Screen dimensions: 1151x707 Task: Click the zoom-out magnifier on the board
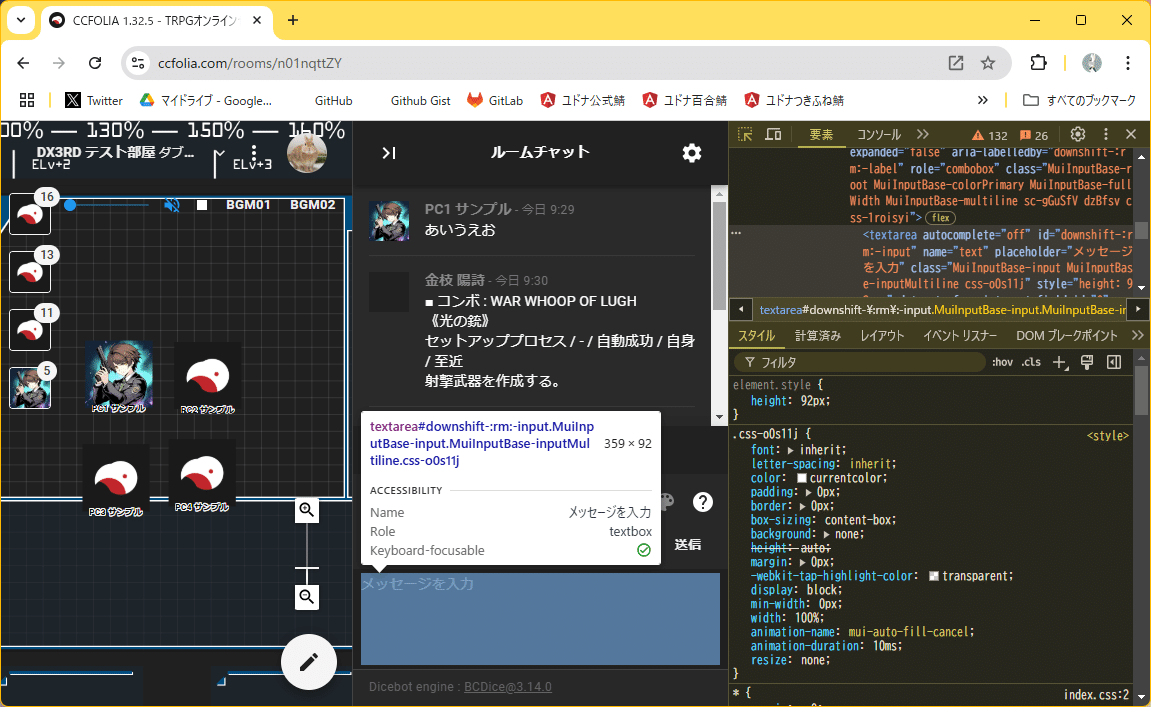coord(307,597)
